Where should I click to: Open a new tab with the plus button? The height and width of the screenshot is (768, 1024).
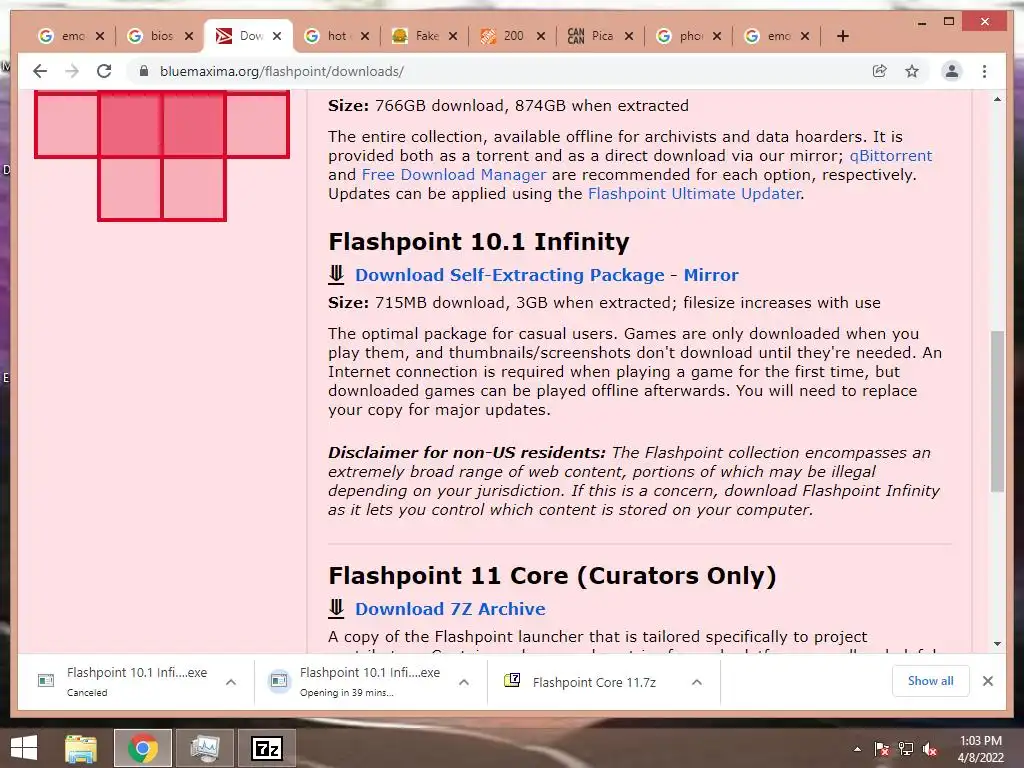(x=842, y=36)
